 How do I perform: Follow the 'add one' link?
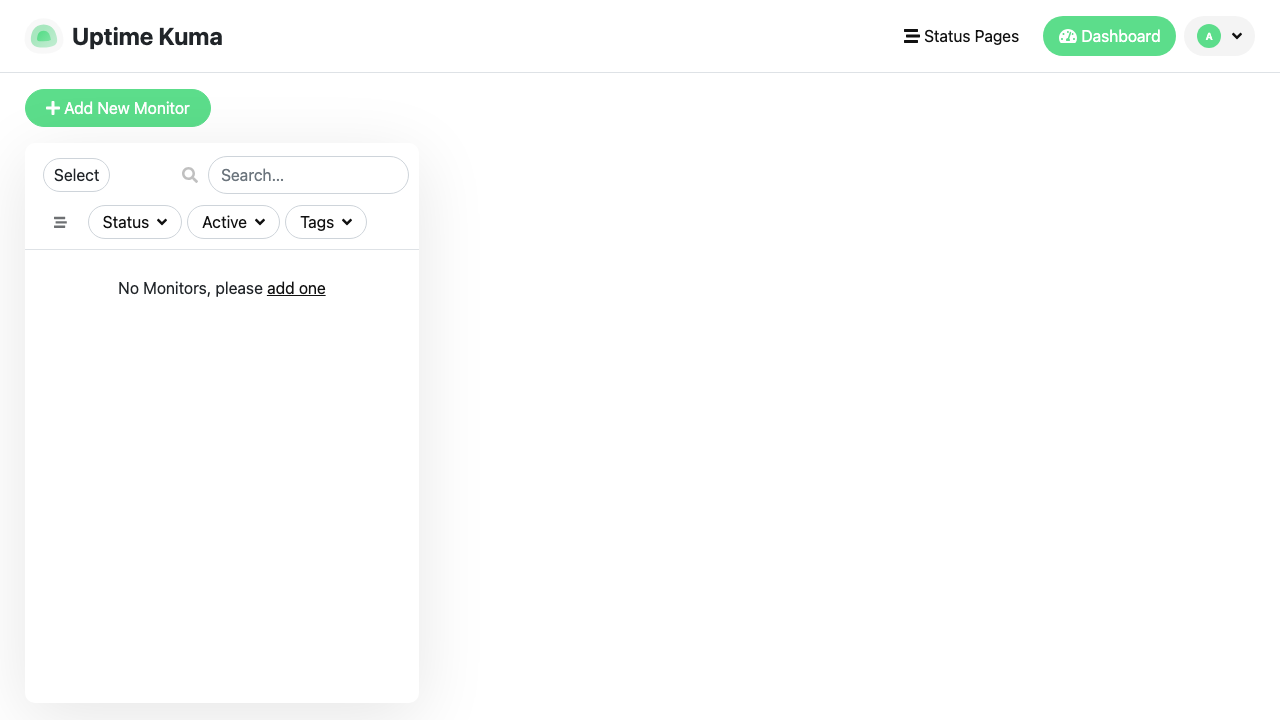coord(296,288)
